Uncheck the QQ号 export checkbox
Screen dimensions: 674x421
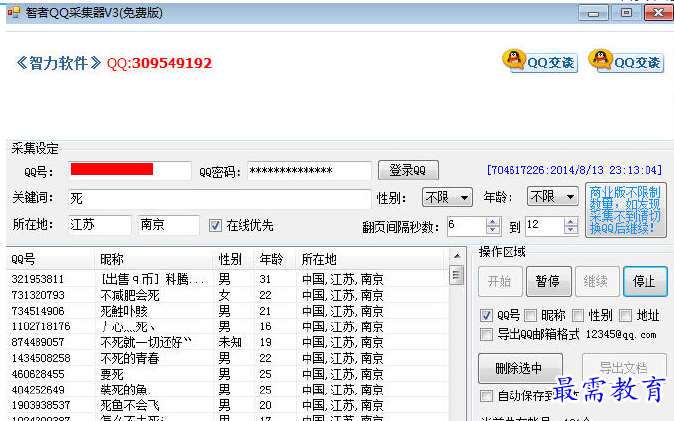pos(486,316)
